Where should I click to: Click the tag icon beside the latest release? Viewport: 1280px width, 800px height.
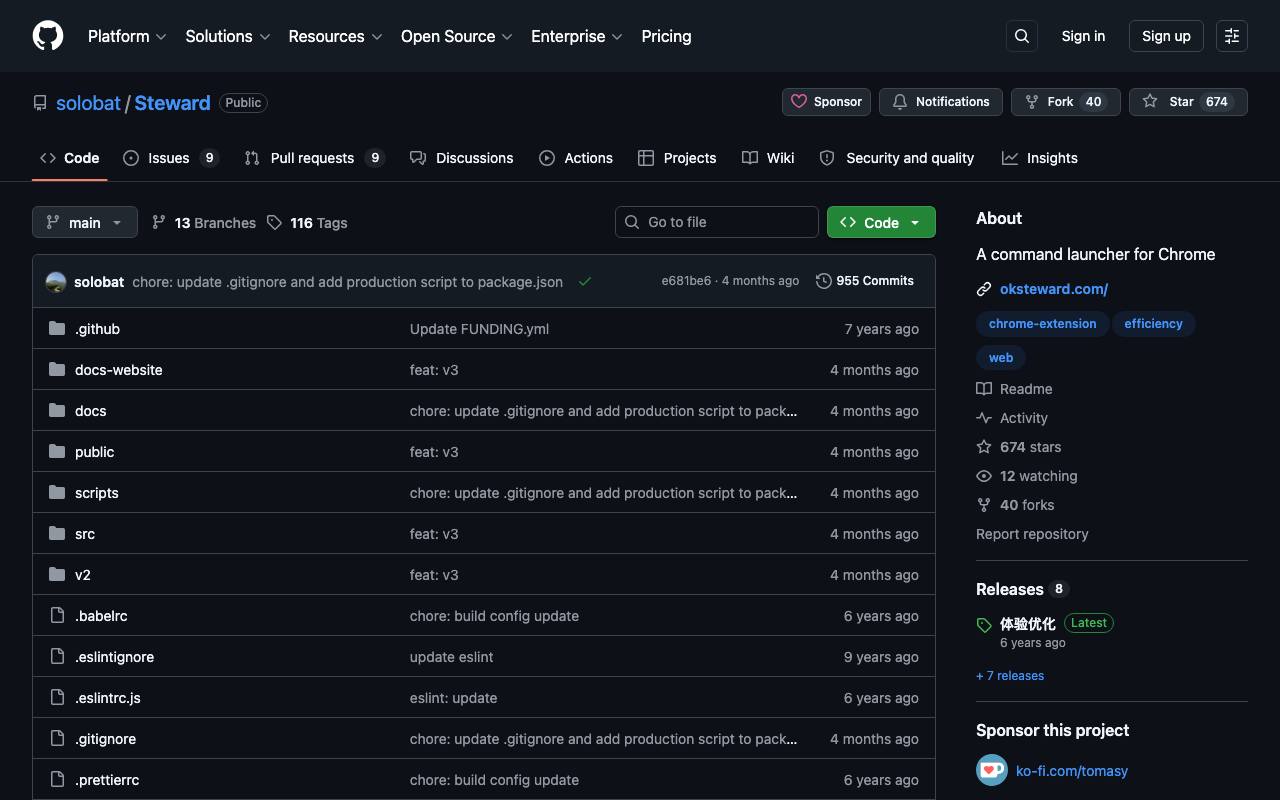coord(984,625)
